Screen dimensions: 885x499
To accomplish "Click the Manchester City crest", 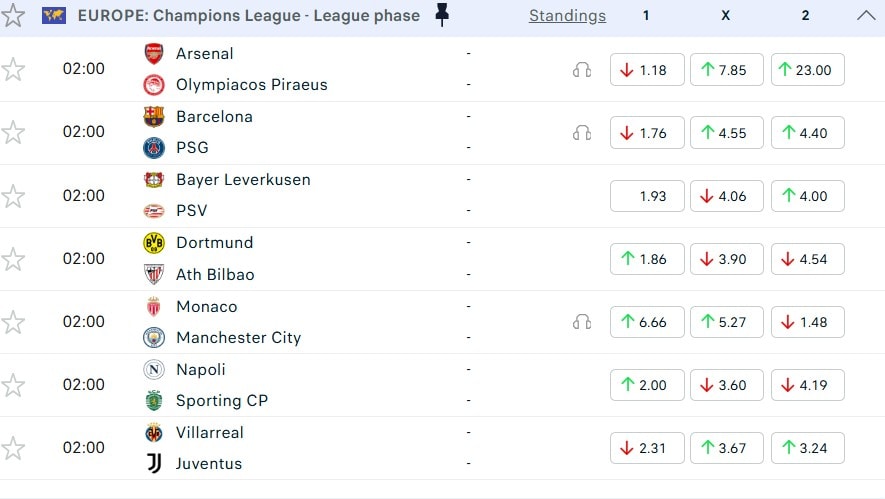I will pos(153,337).
